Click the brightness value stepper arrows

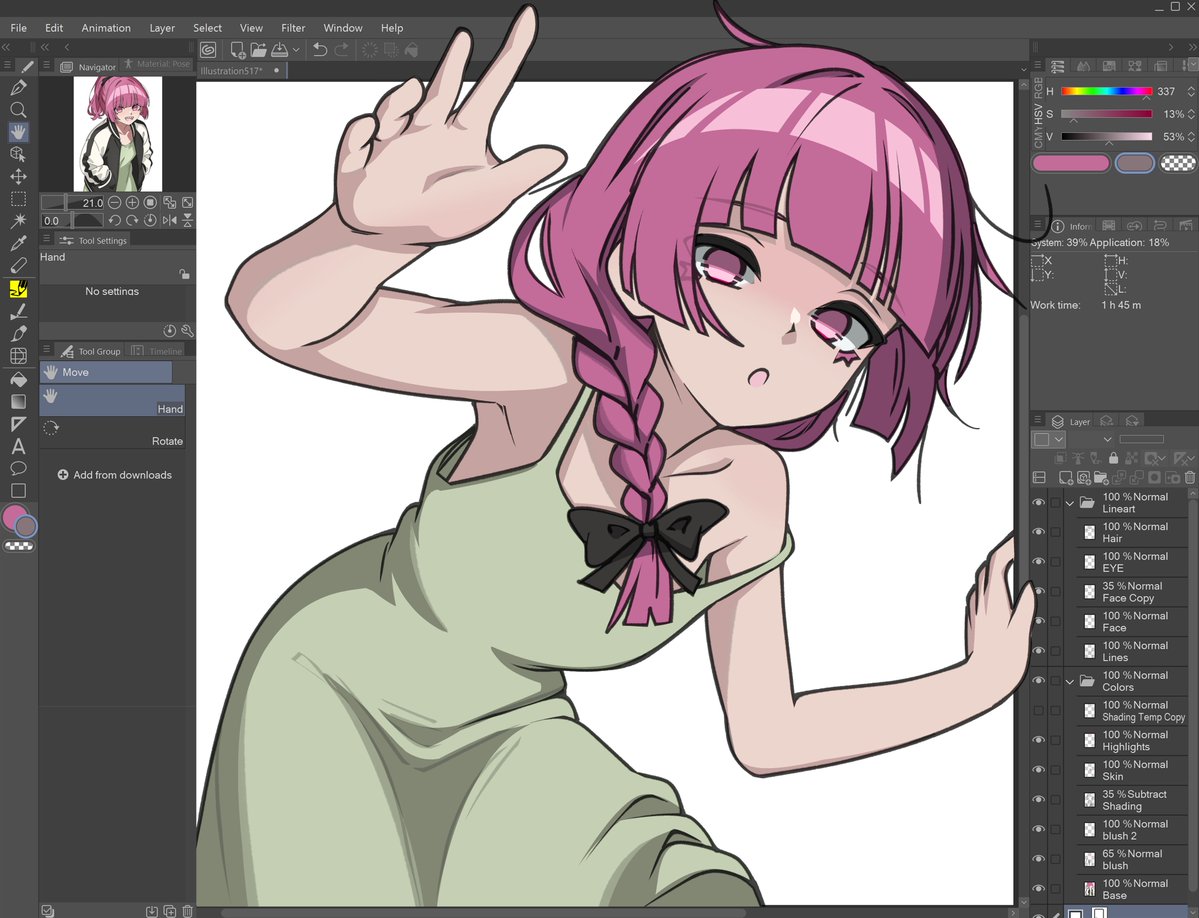1191,137
